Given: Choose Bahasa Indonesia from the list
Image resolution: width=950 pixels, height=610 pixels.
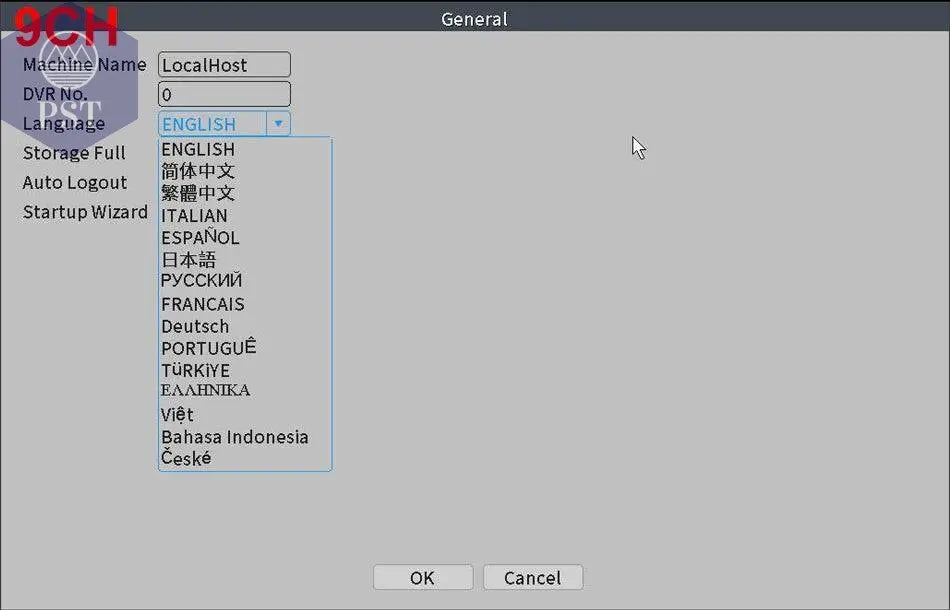Looking at the screenshot, I should tap(234, 437).
